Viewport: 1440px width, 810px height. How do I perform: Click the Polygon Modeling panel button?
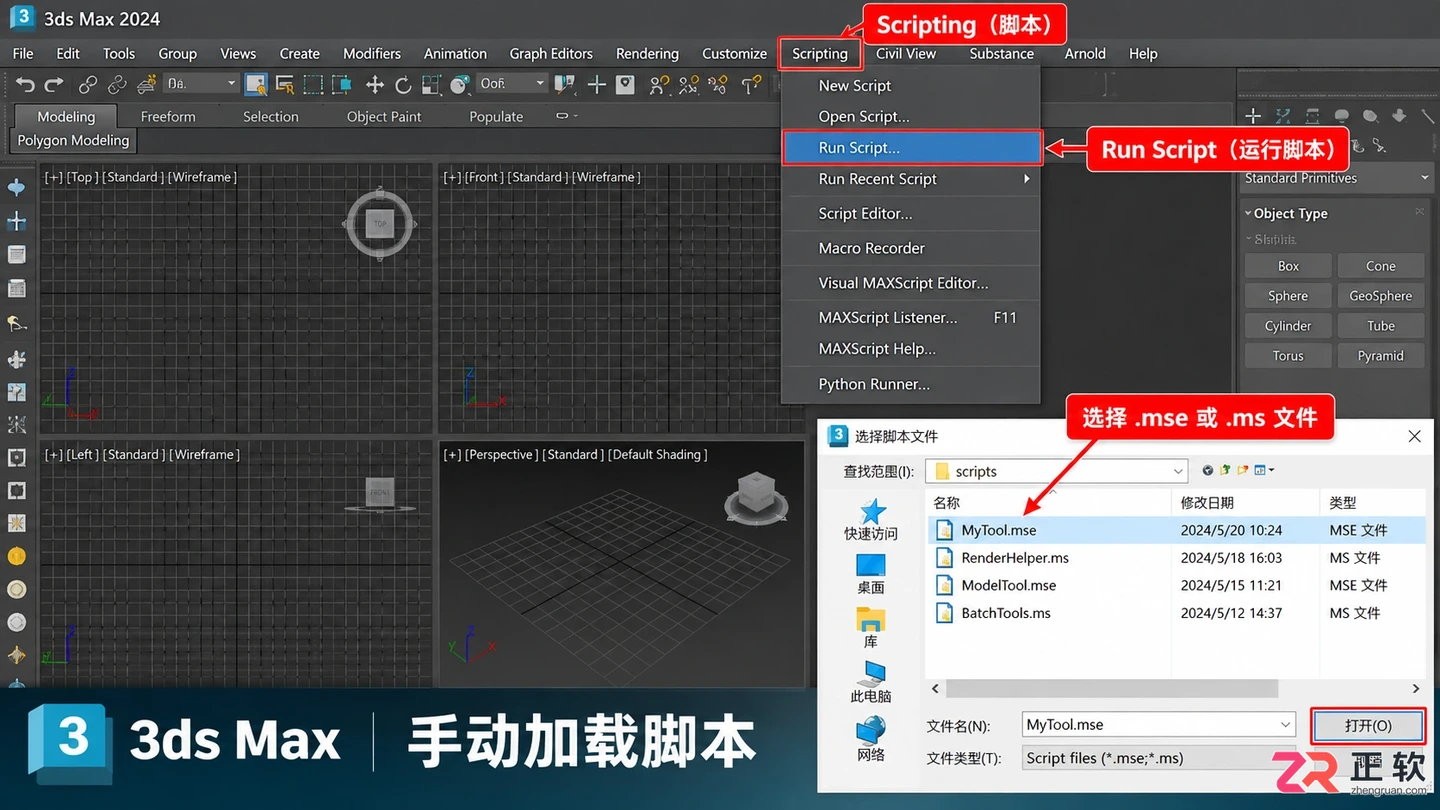tap(73, 141)
